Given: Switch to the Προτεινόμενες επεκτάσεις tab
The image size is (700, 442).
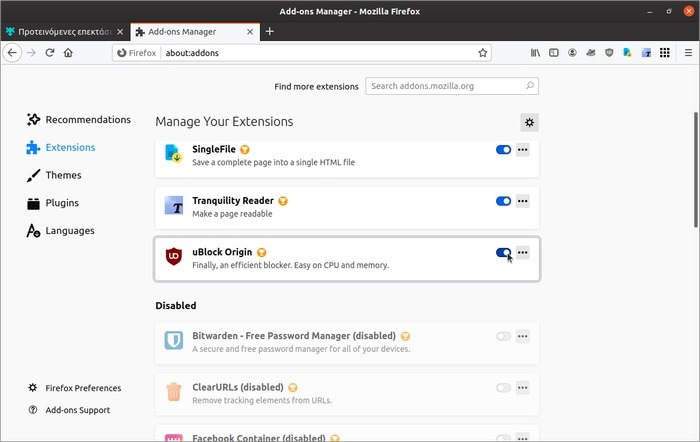Looking at the screenshot, I should (65, 32).
